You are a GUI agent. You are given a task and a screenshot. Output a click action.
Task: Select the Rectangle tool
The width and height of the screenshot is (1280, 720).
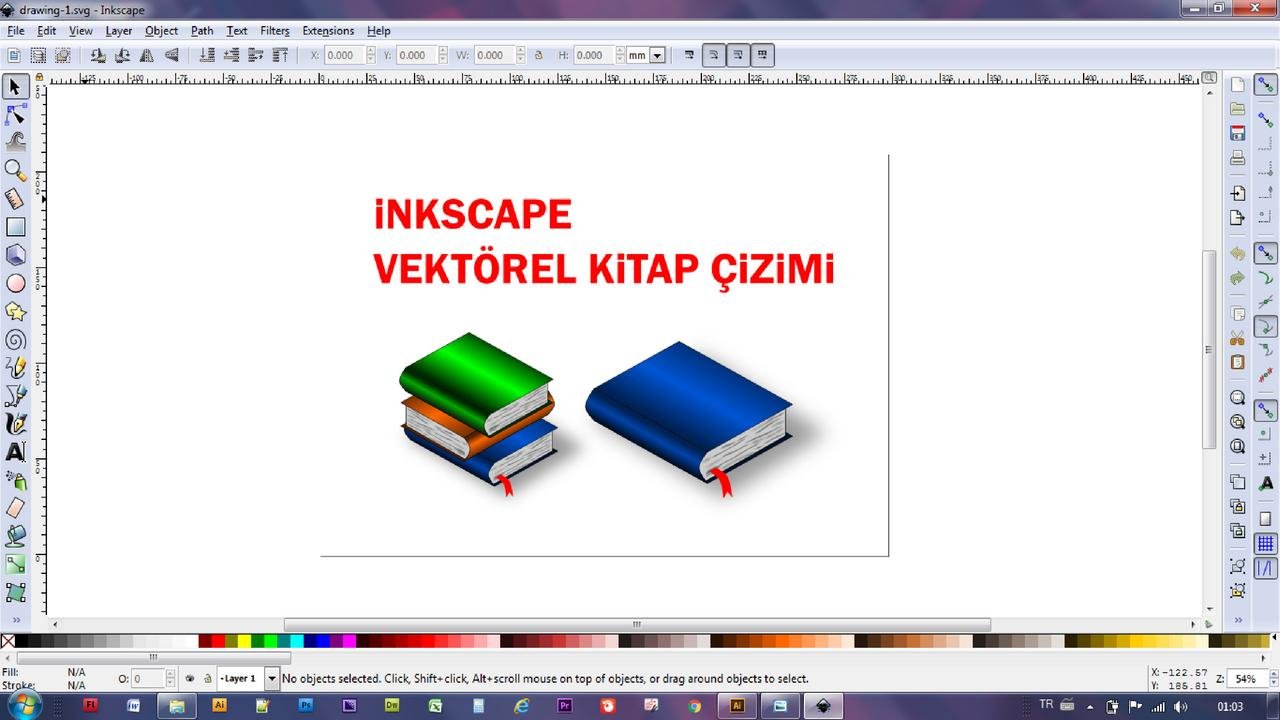(x=15, y=227)
